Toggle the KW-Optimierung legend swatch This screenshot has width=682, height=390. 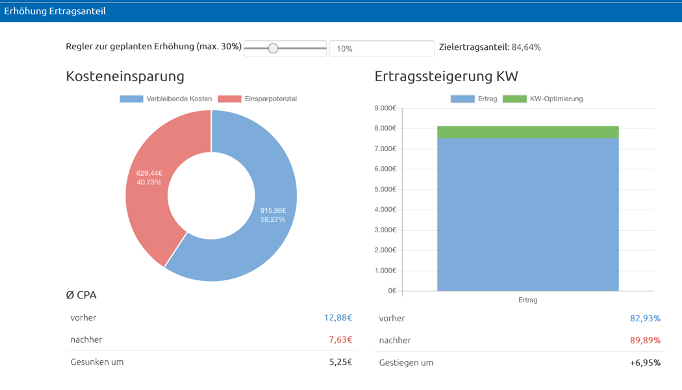pyautogui.click(x=515, y=99)
